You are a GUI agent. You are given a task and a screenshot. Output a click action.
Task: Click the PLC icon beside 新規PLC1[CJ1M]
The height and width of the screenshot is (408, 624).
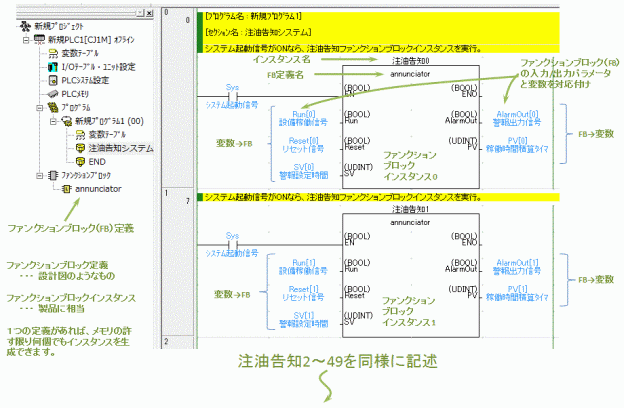(39, 39)
